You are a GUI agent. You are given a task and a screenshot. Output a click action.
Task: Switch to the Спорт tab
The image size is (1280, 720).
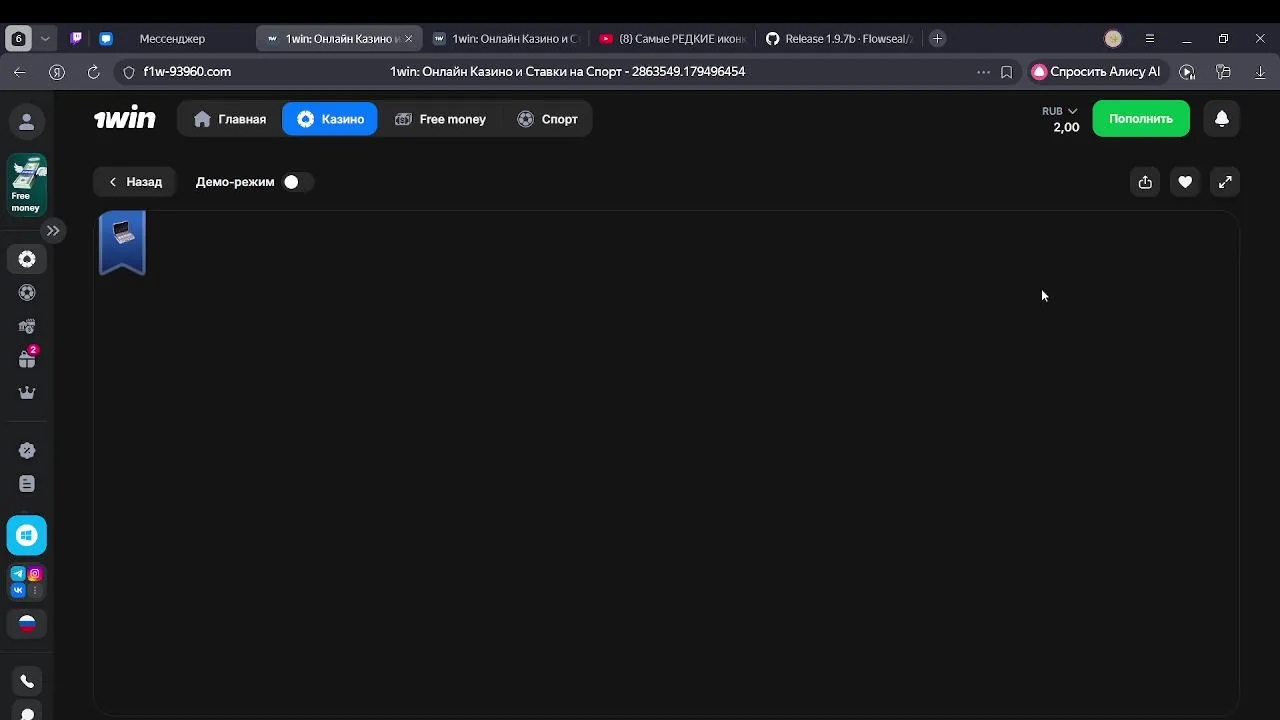pos(547,119)
